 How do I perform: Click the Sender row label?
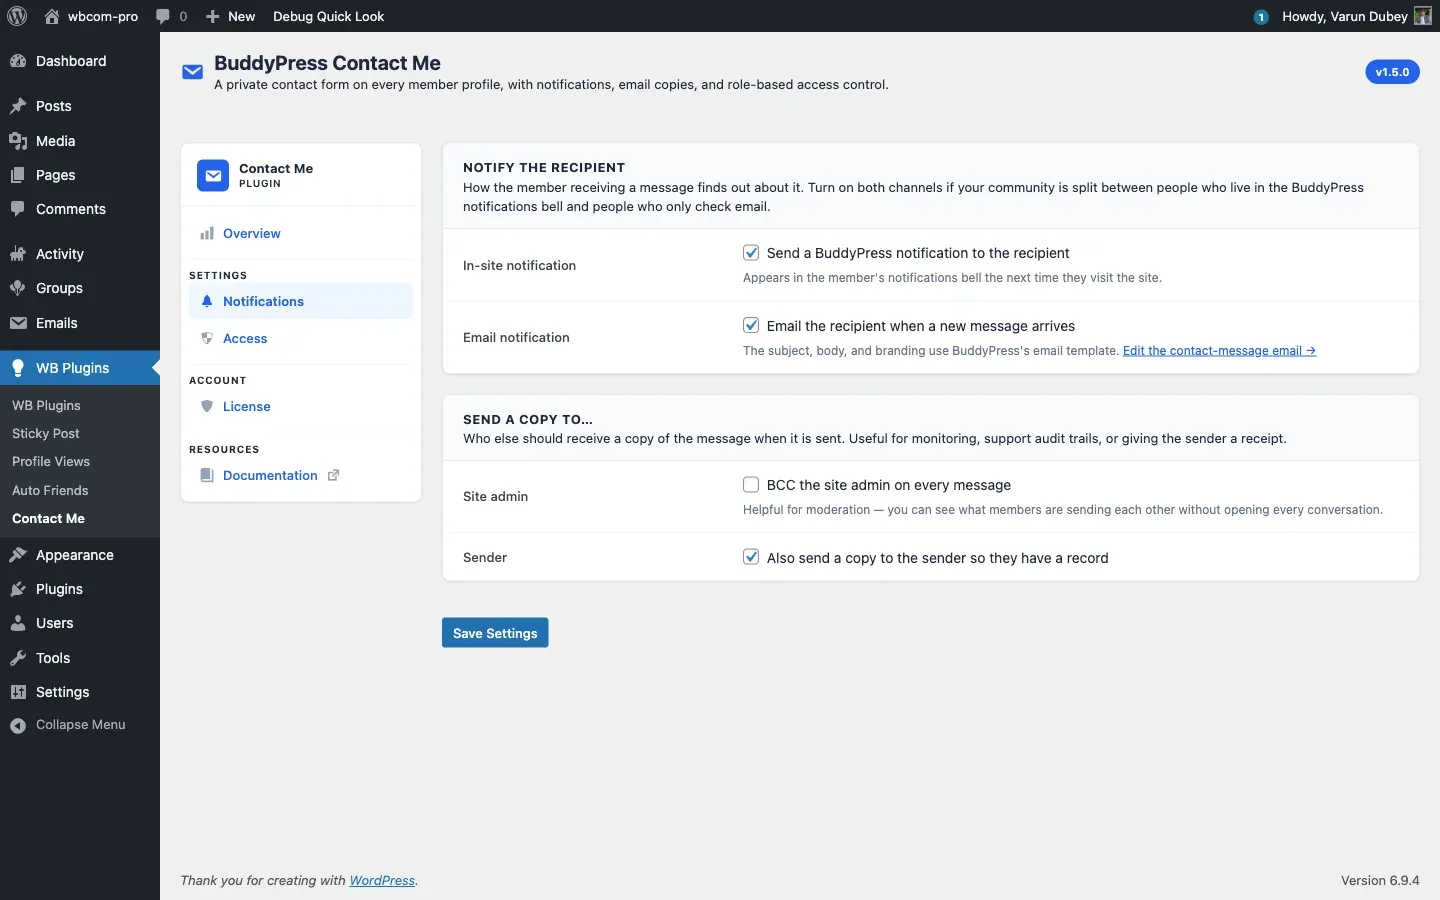485,557
